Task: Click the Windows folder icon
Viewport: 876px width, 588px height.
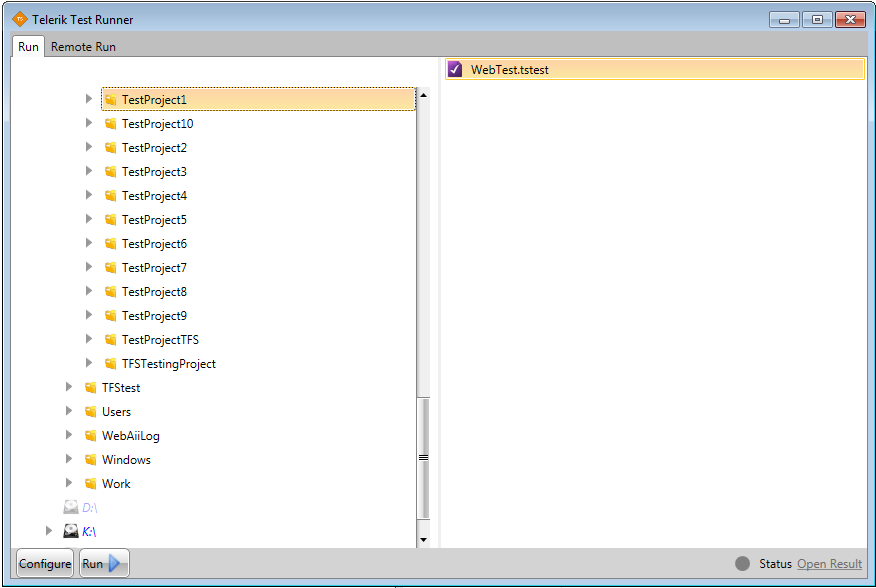Action: tap(91, 460)
